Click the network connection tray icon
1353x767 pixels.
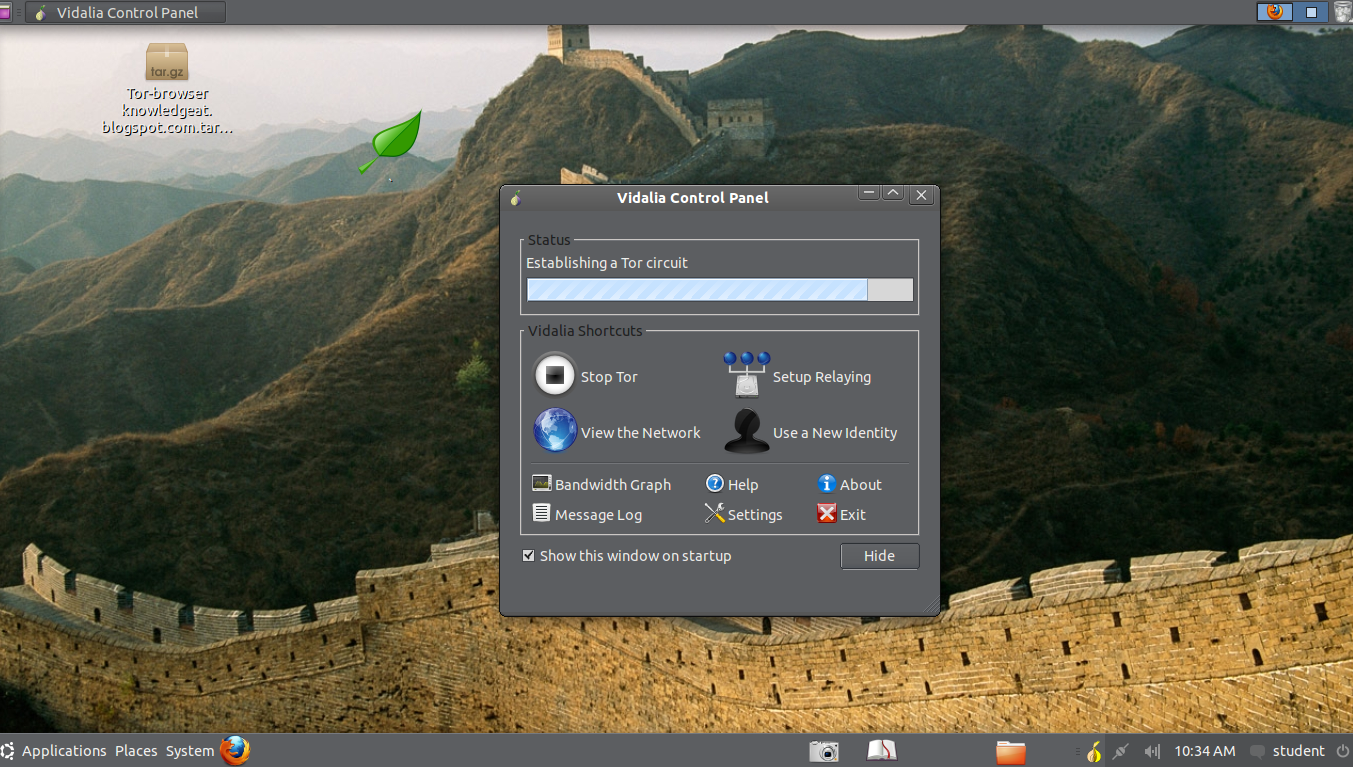pyautogui.click(x=1121, y=751)
